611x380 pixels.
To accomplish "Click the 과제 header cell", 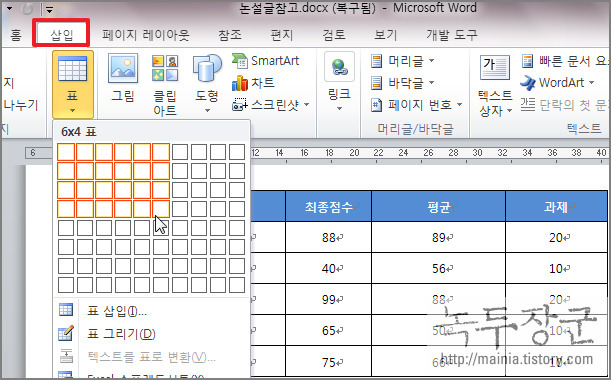I will point(556,206).
